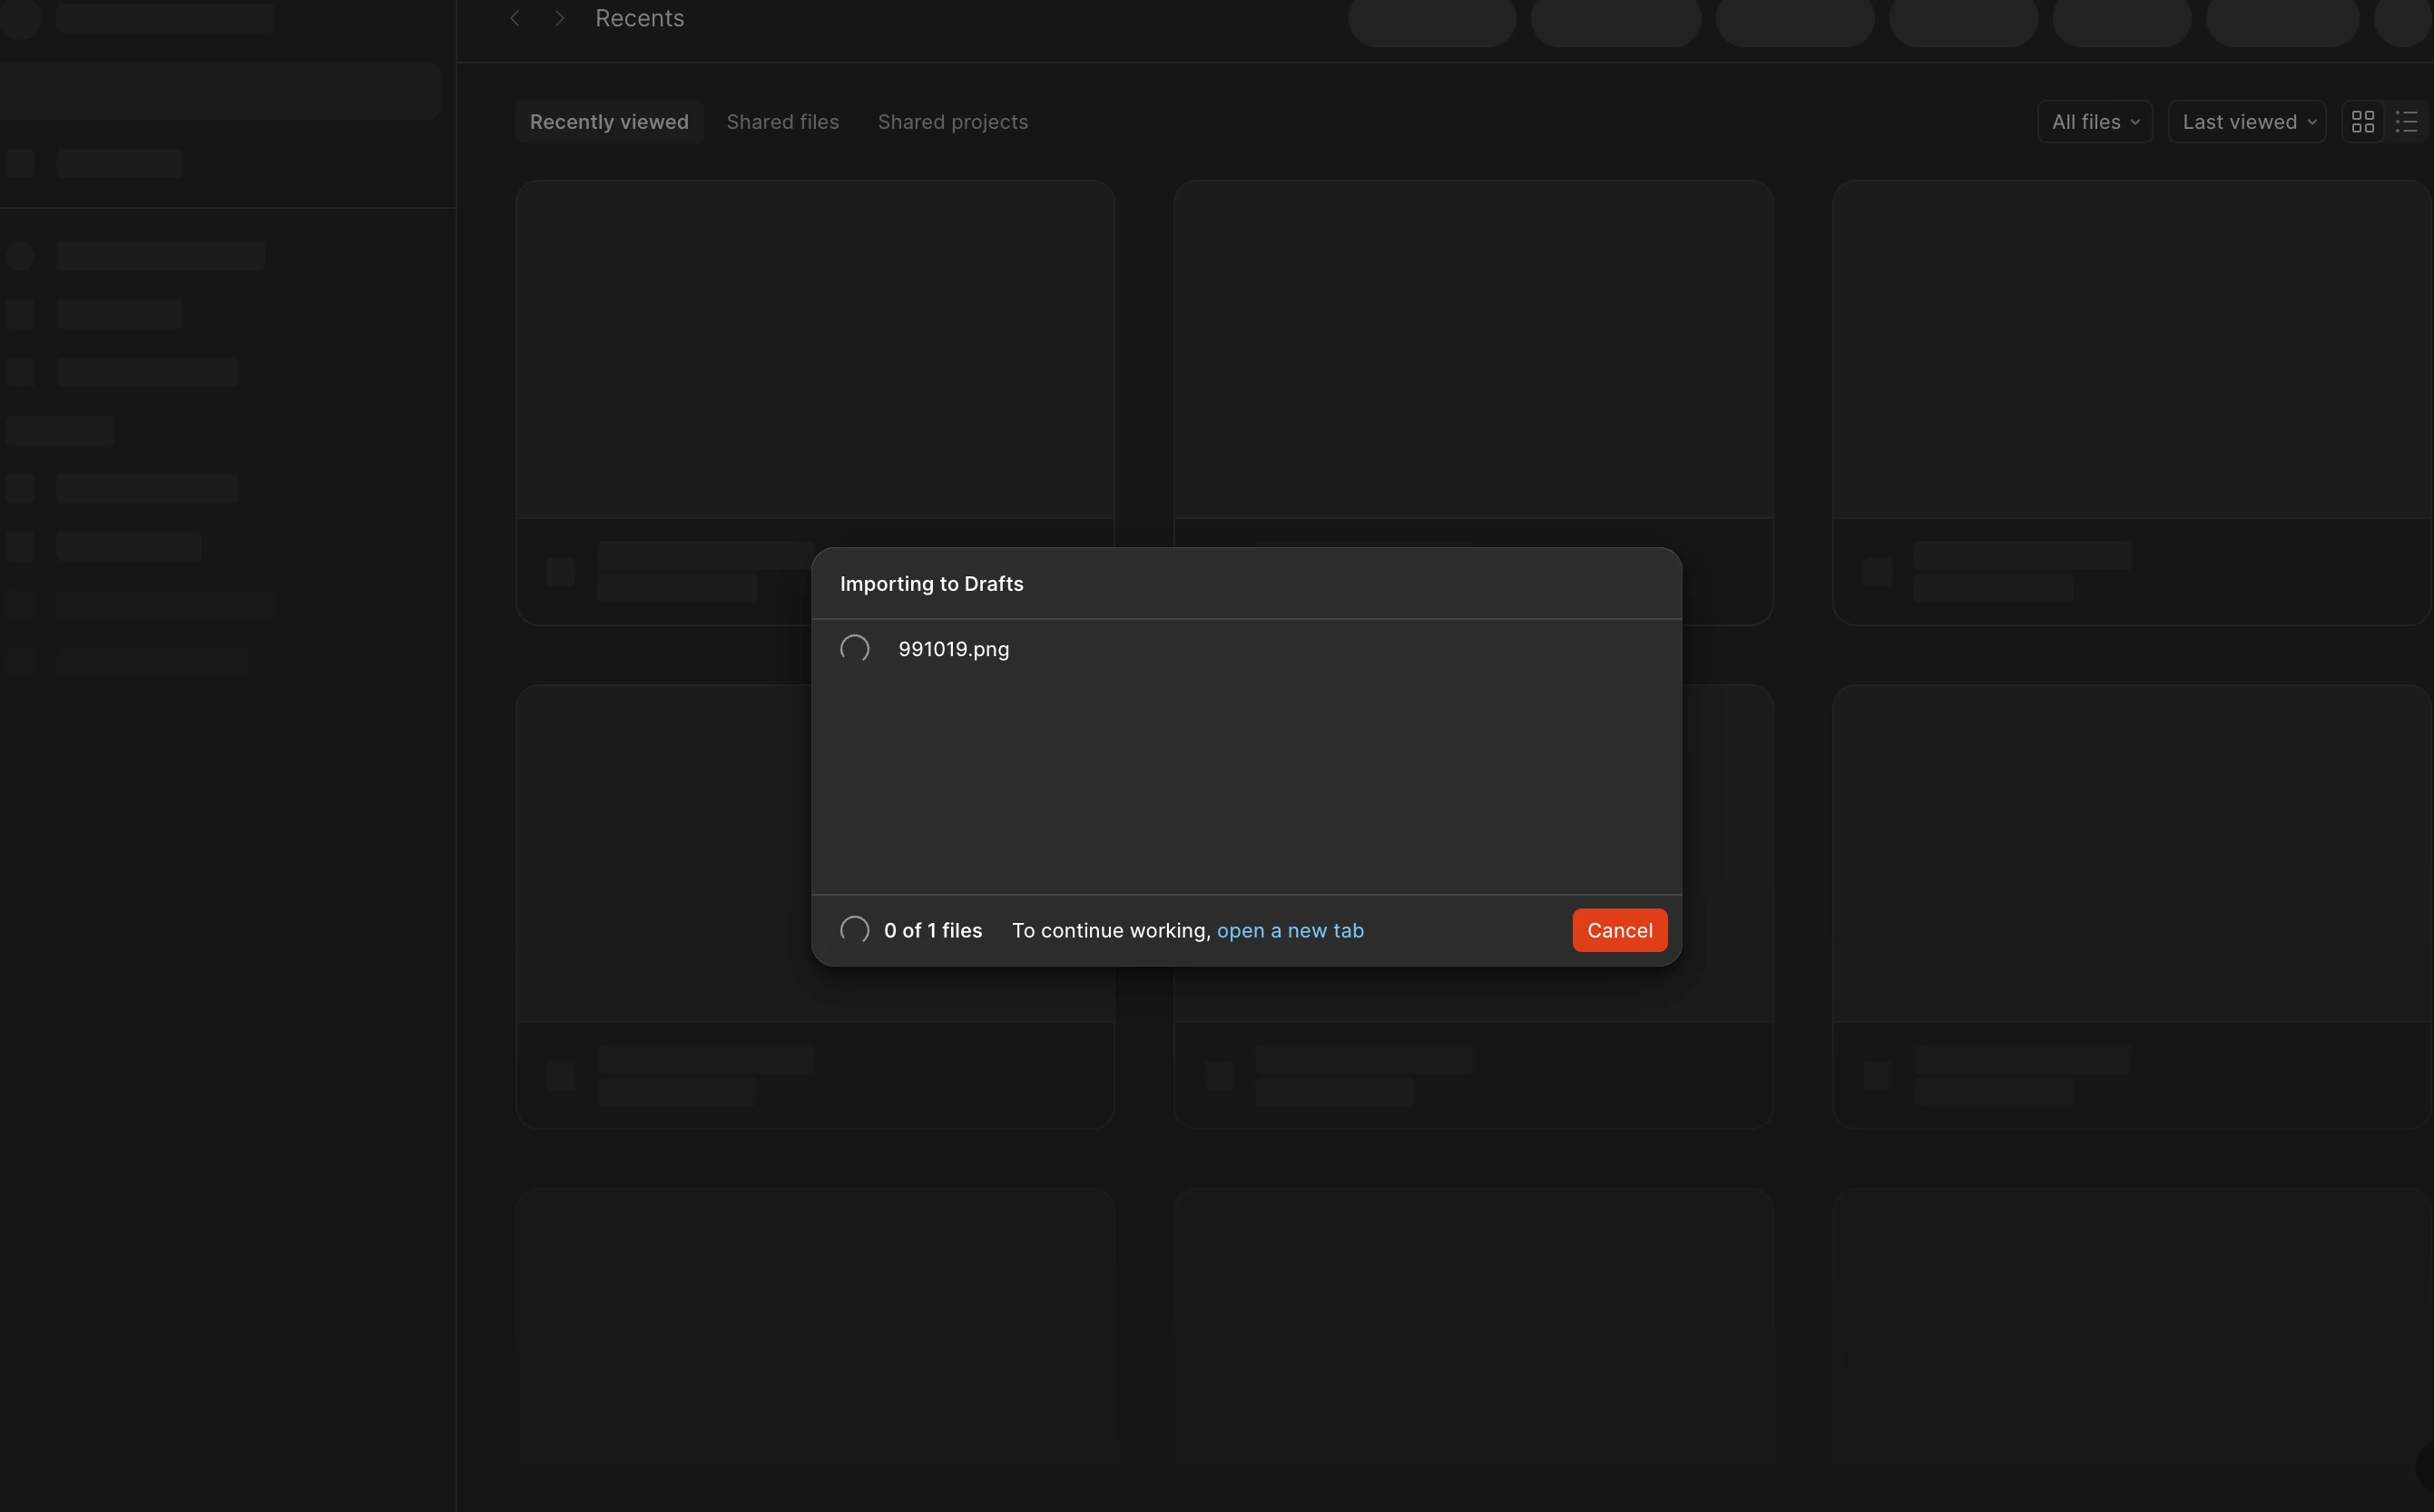Screen dimensions: 2434x1512
Task: Open the top-left file card placeholder
Action: point(814,350)
